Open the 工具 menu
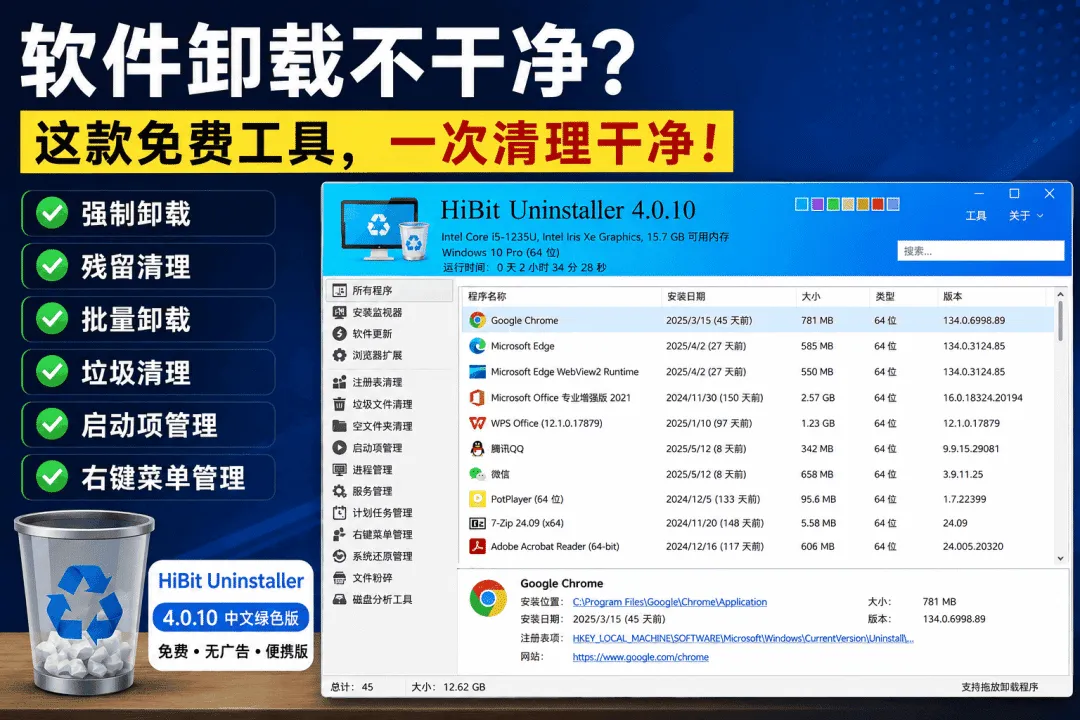The width and height of the screenshot is (1080, 720). (975, 216)
